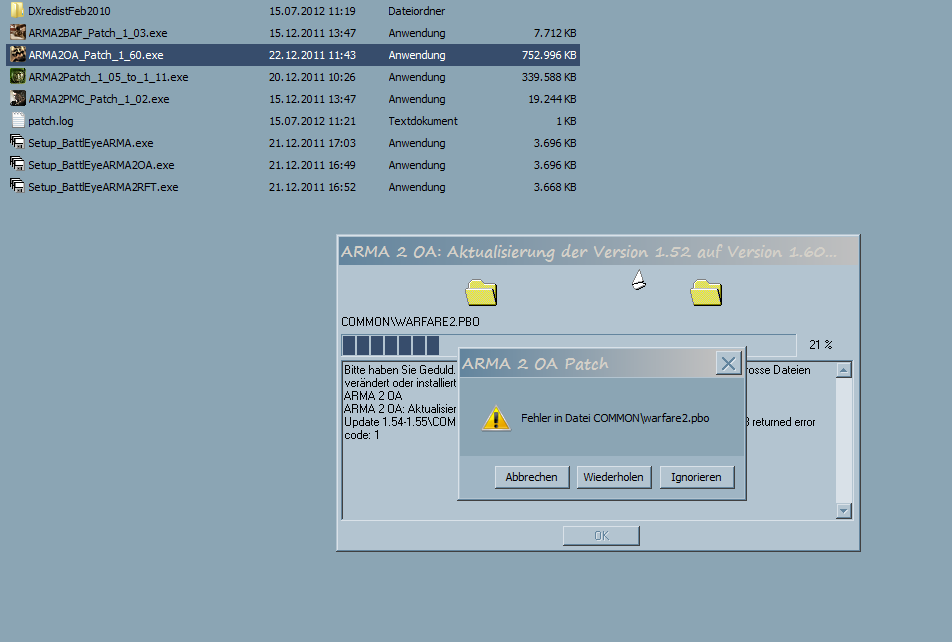
Task: Click the Dateiordner type cell
Action: (x=416, y=11)
